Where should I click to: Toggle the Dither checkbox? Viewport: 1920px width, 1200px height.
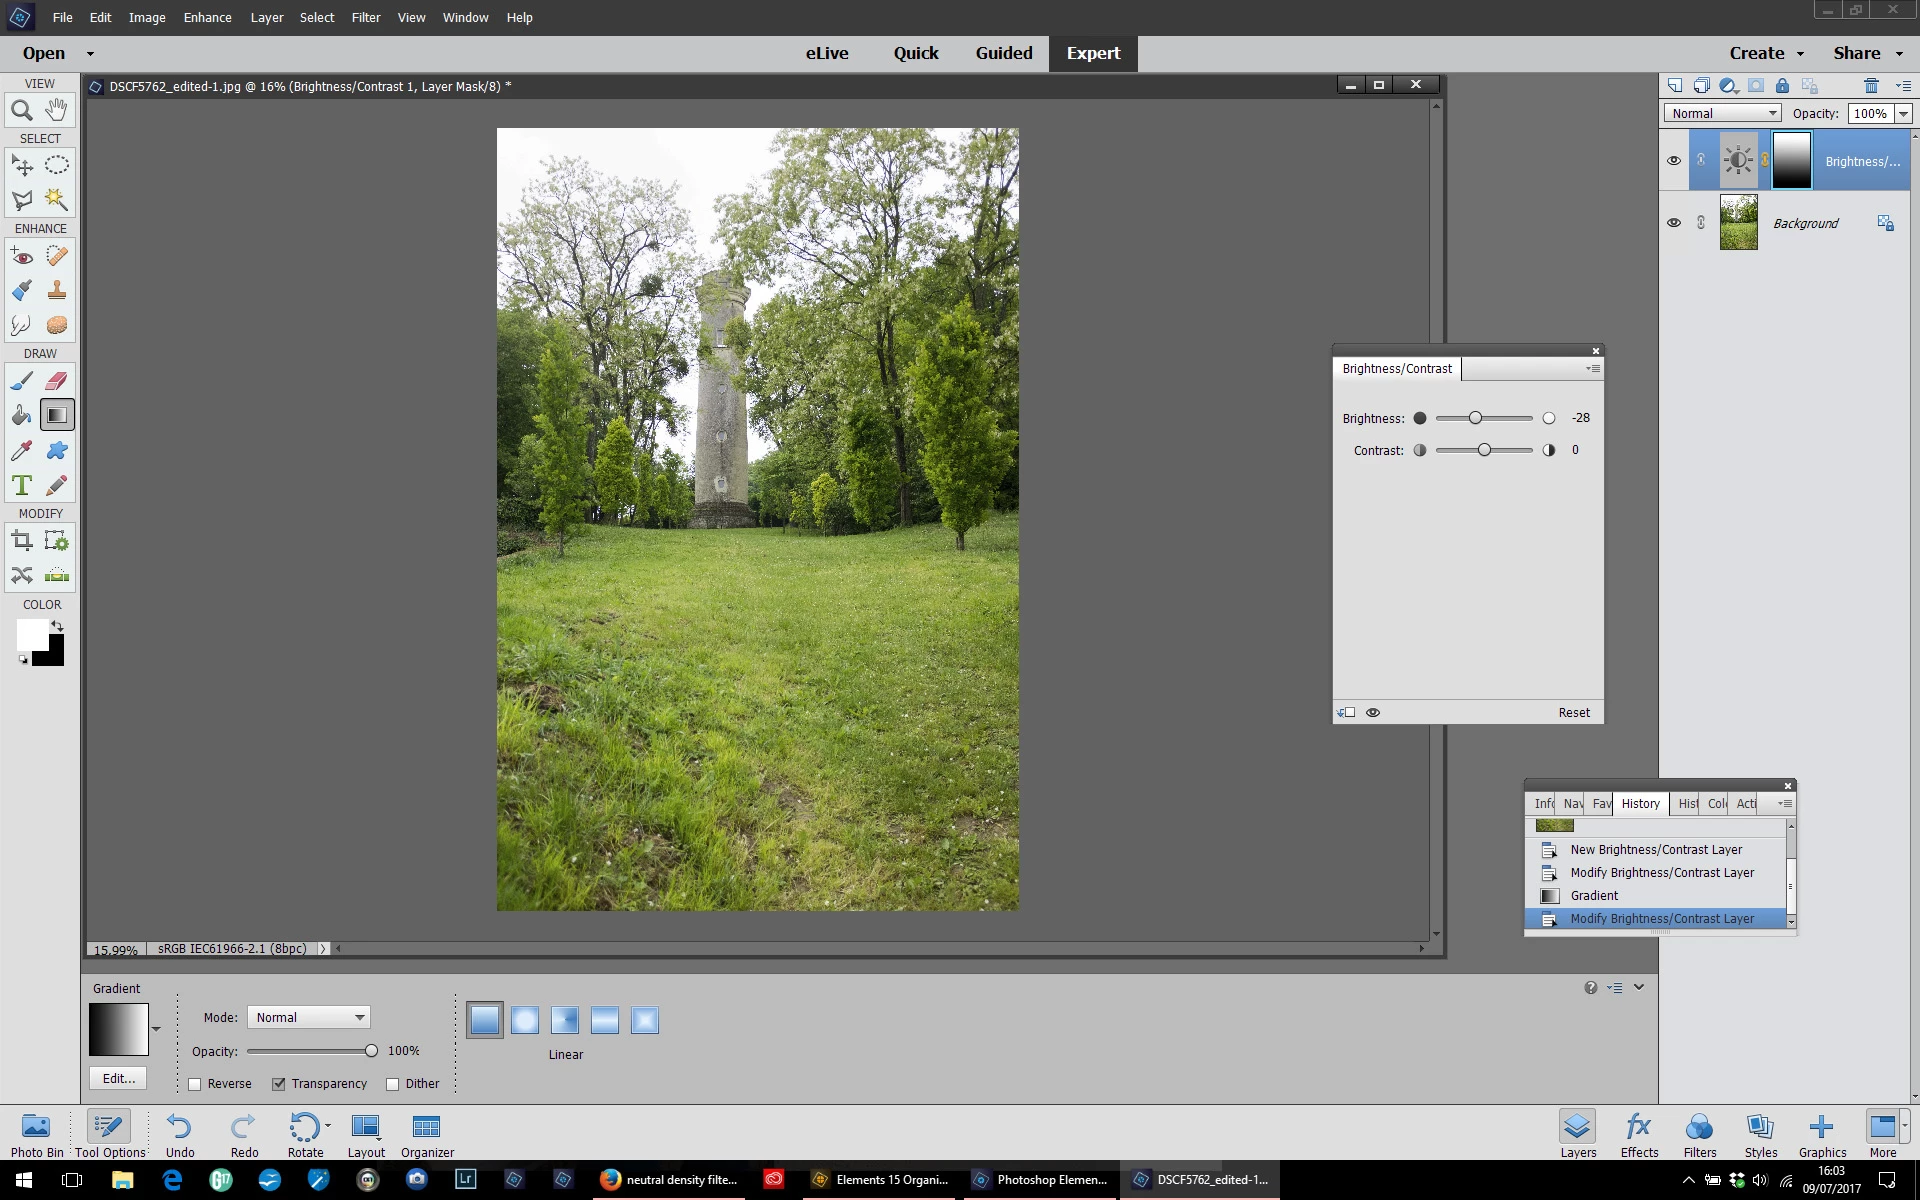[x=393, y=1084]
